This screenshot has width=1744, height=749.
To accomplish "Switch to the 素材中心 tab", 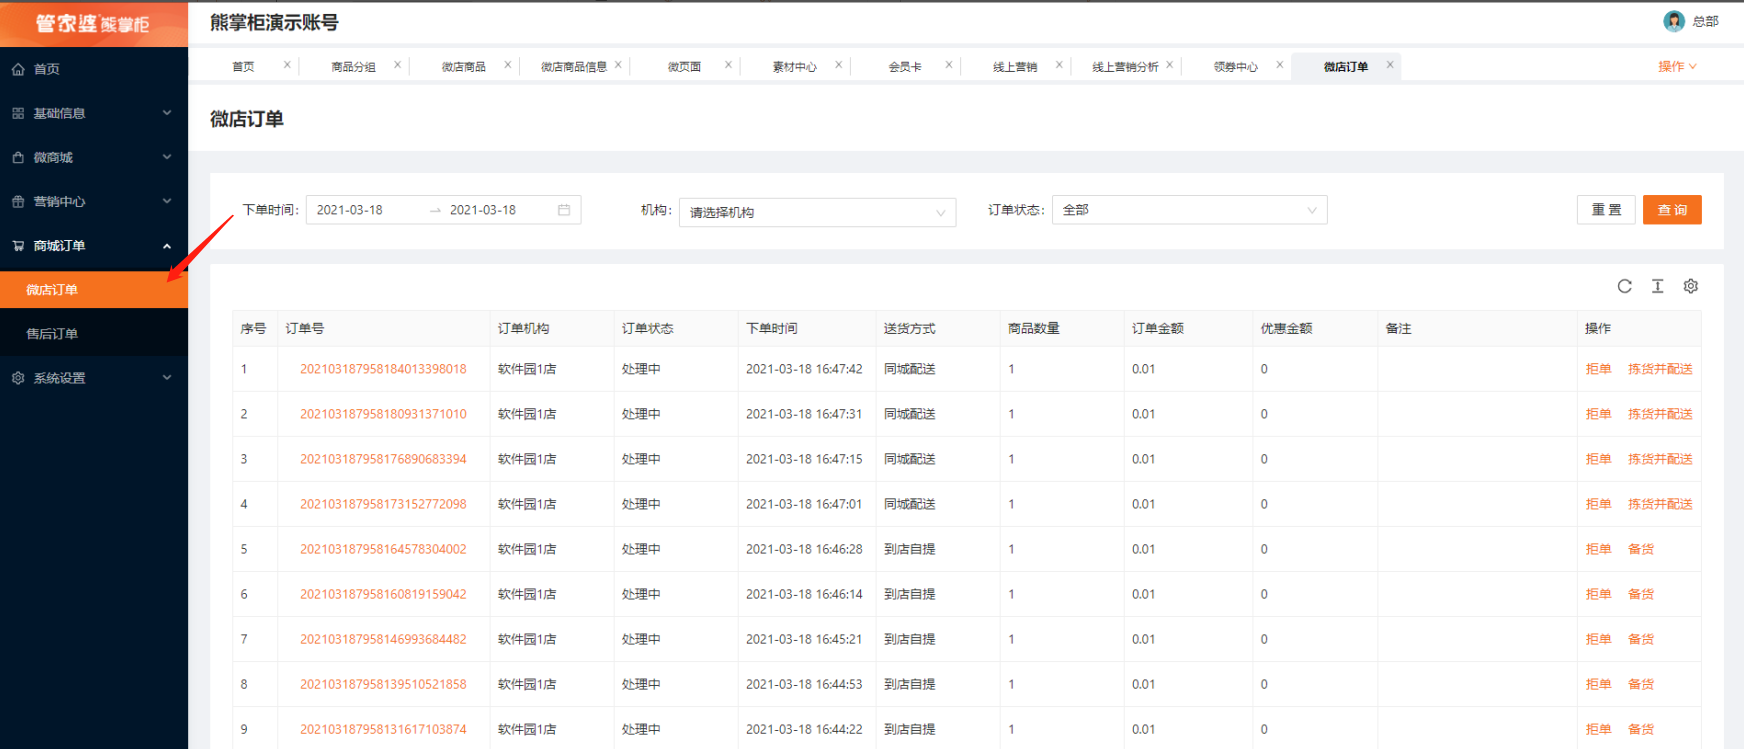I will (x=794, y=67).
